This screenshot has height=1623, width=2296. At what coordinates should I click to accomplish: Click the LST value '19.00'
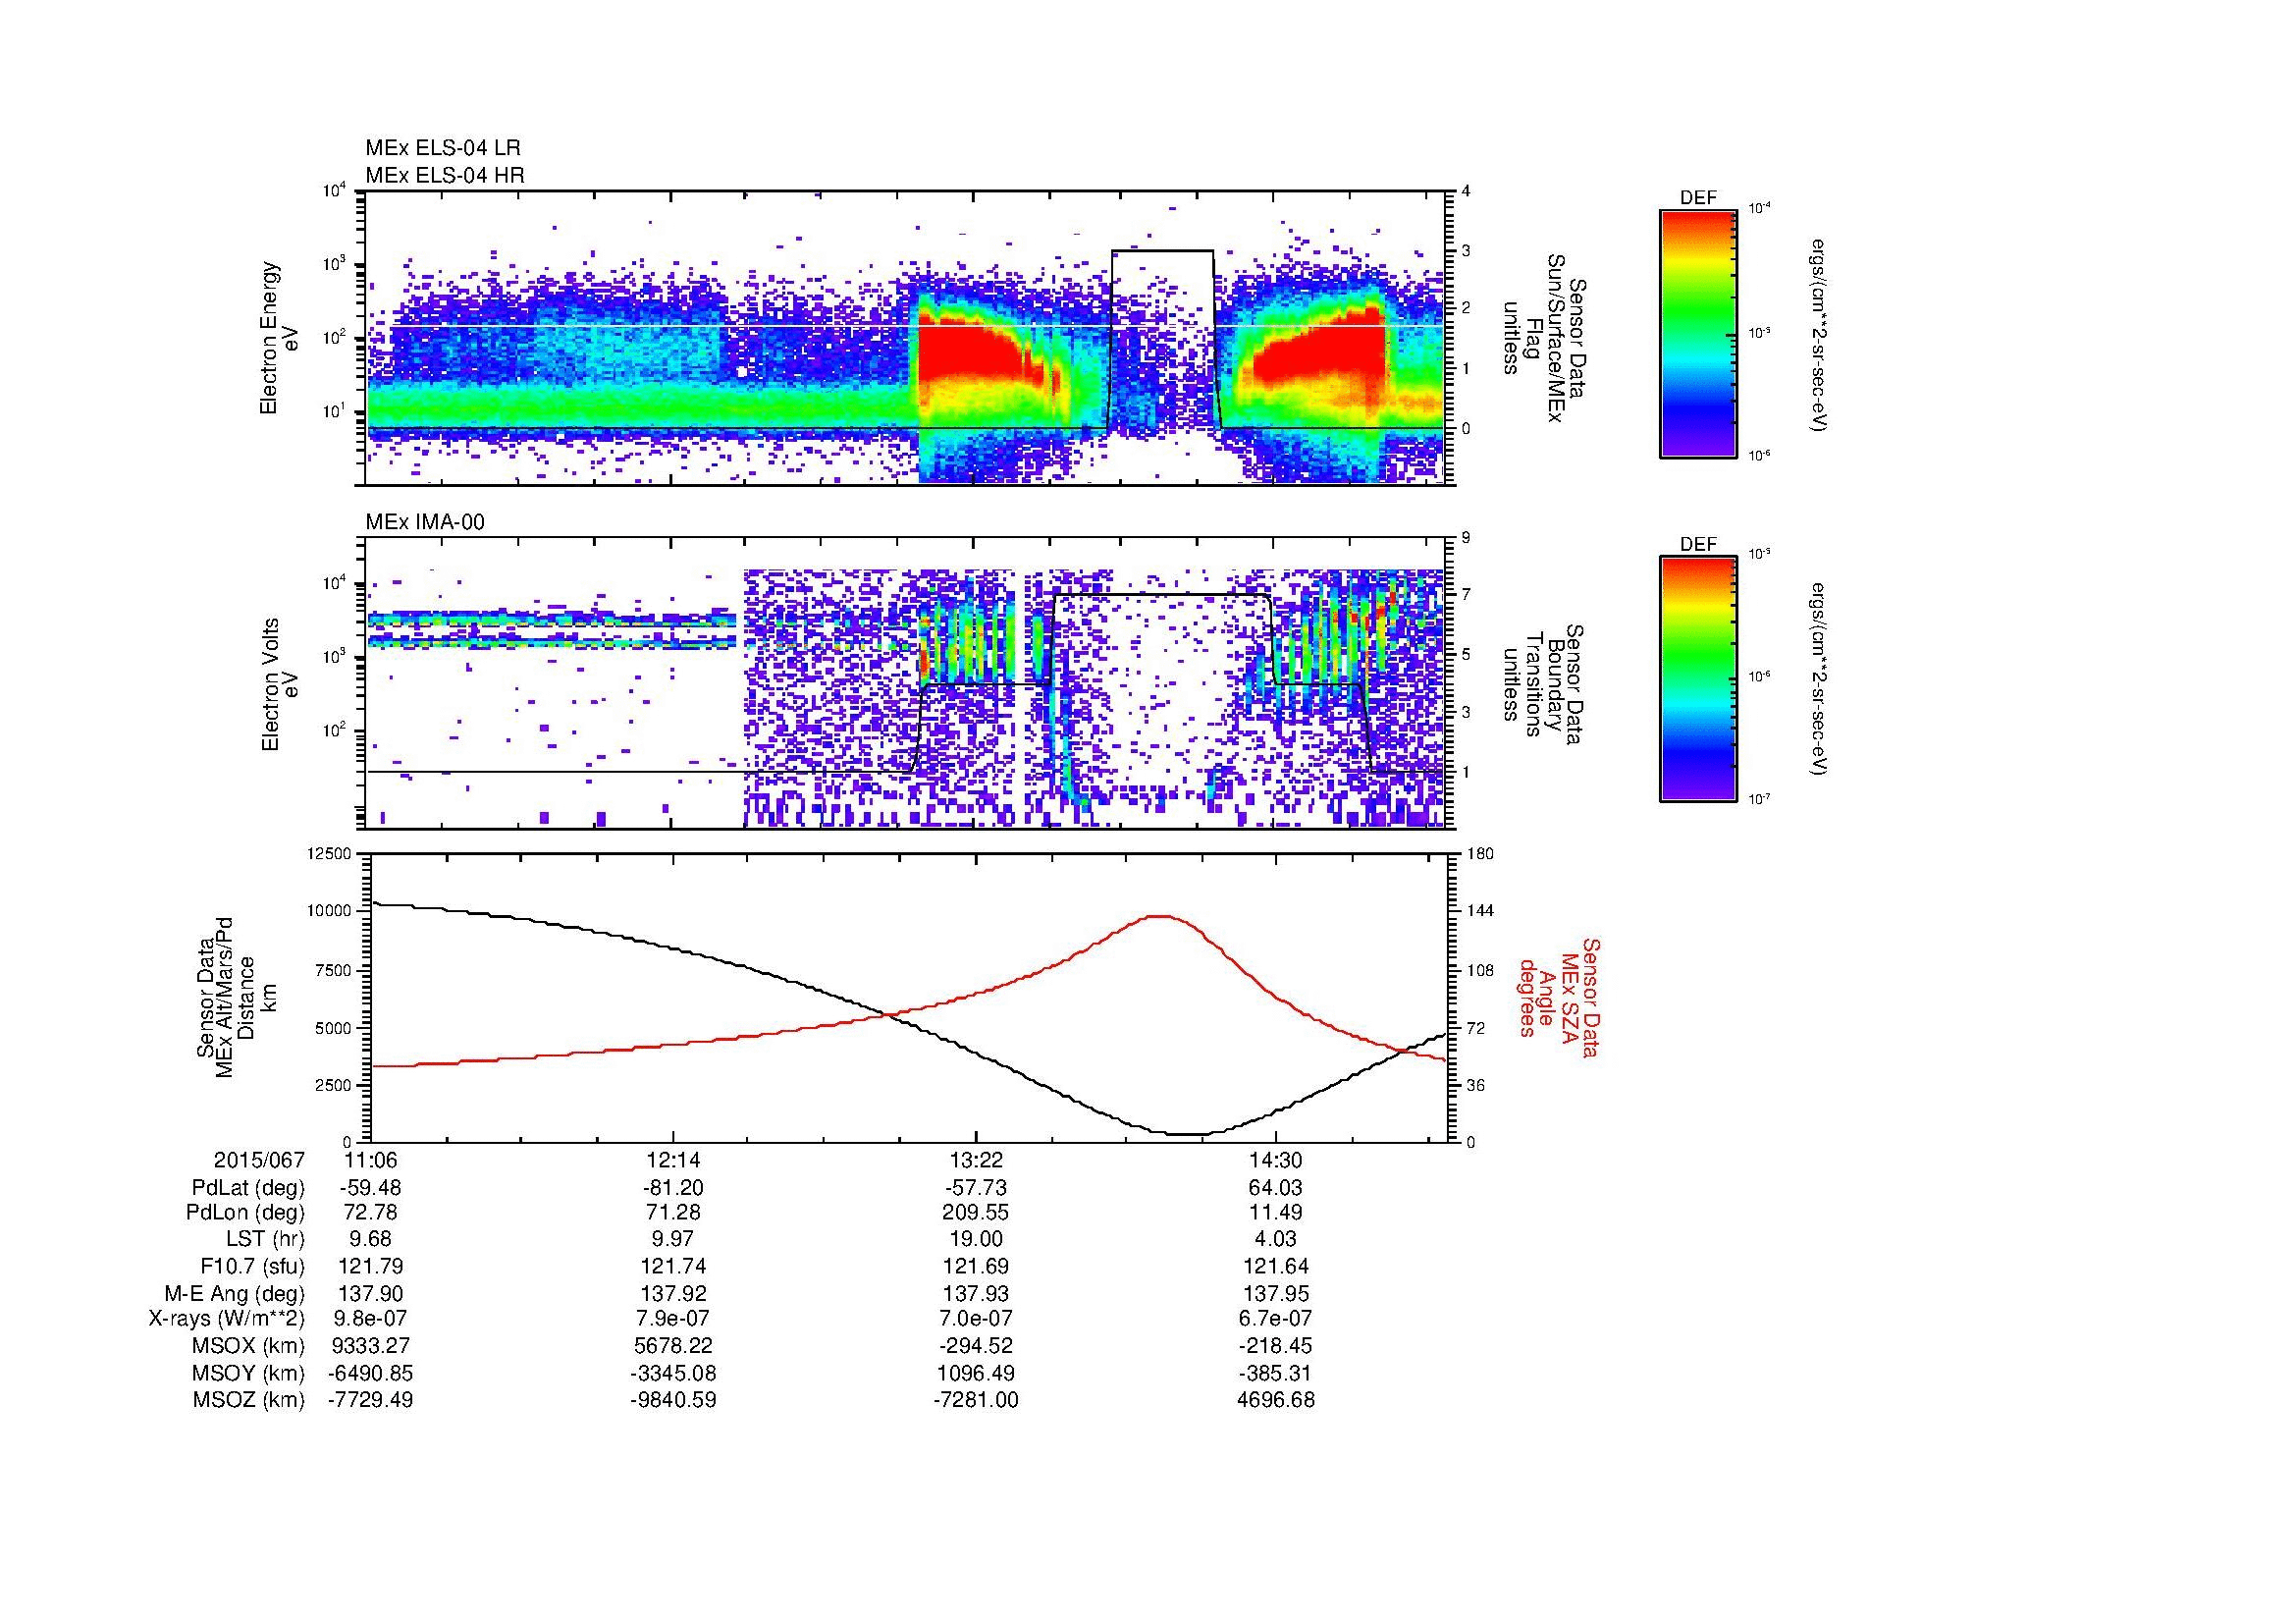[x=975, y=1239]
